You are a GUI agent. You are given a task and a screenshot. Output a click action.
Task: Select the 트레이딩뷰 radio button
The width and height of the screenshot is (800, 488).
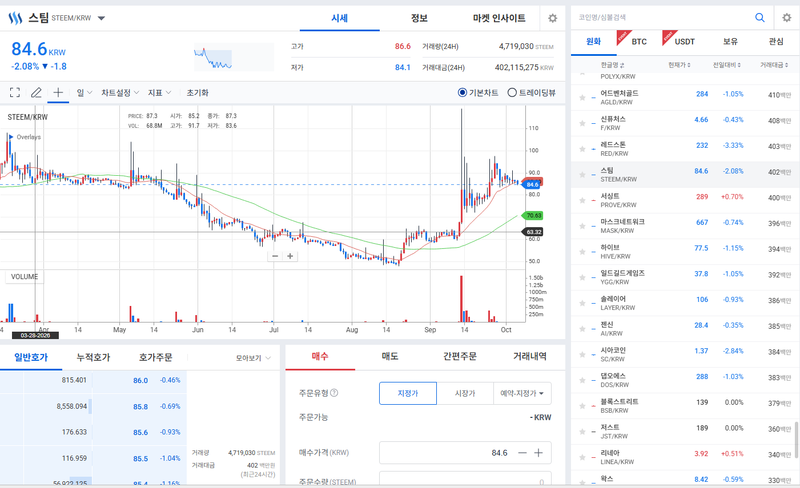512,92
